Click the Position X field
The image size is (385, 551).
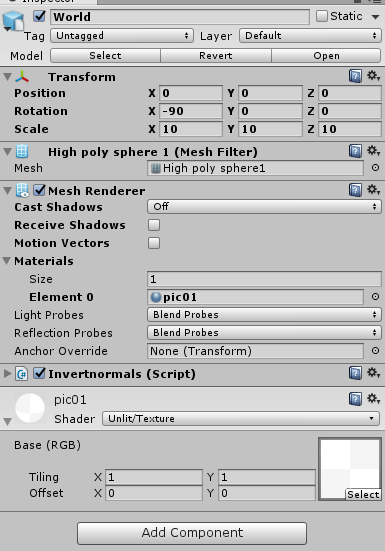(191, 93)
